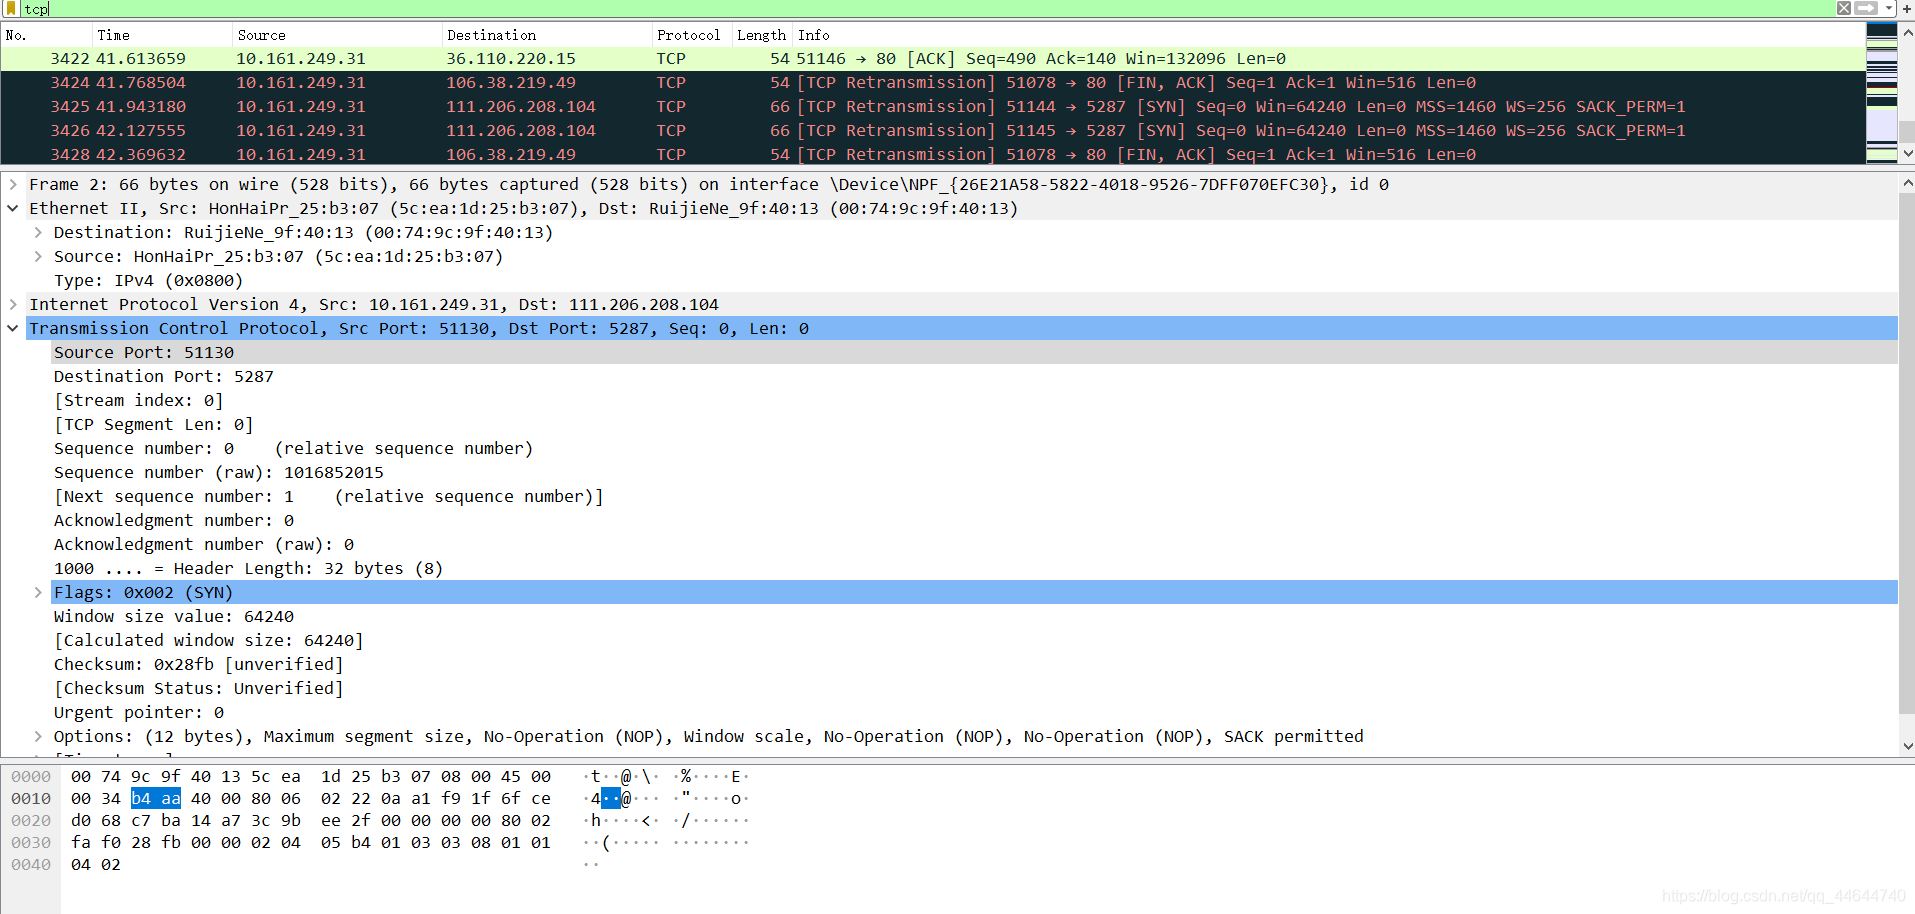Click hex offset 0000 in the bytes pane
The image size is (1915, 914).
click(31, 776)
